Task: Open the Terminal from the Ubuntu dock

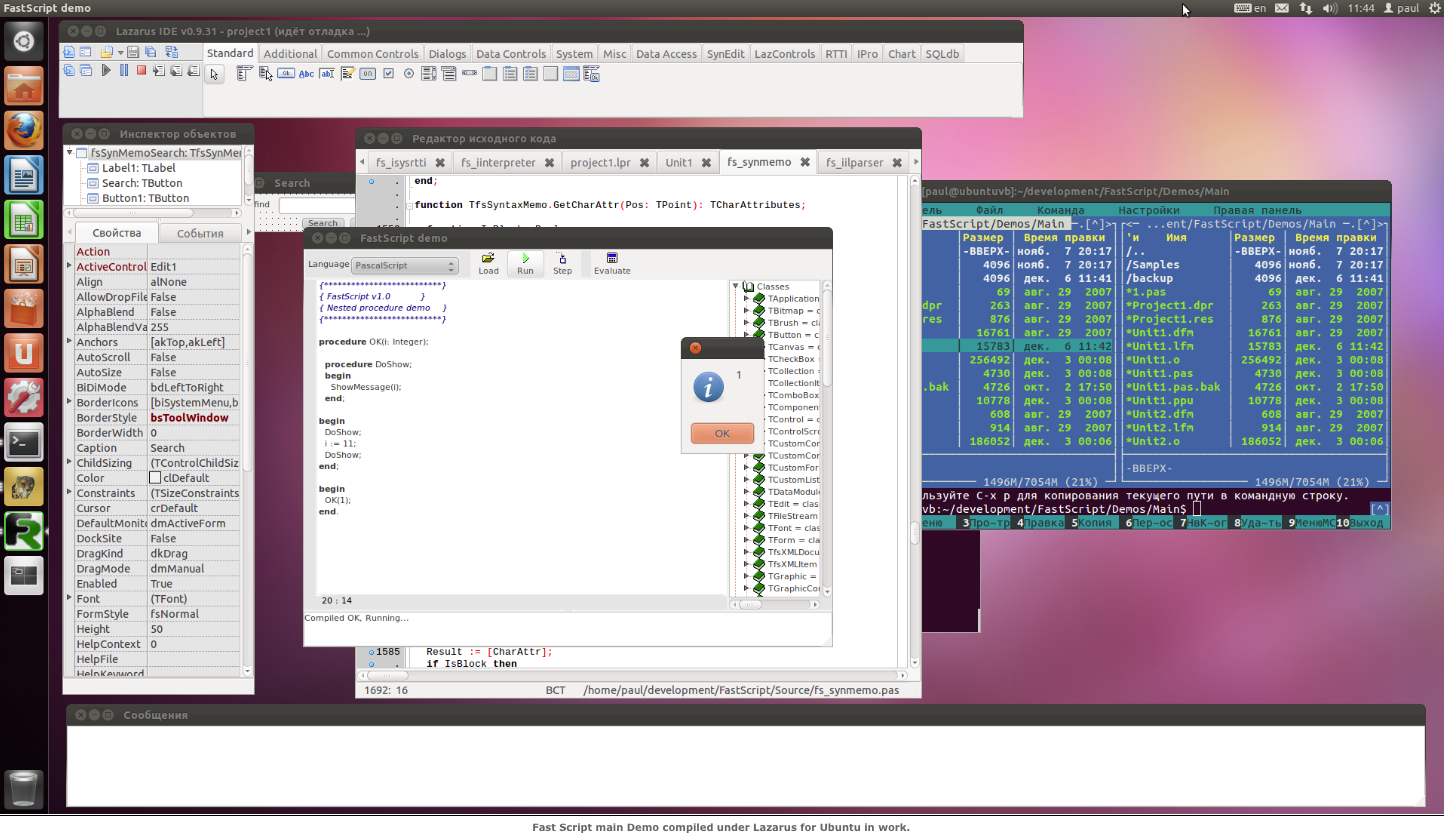Action: coord(24,441)
